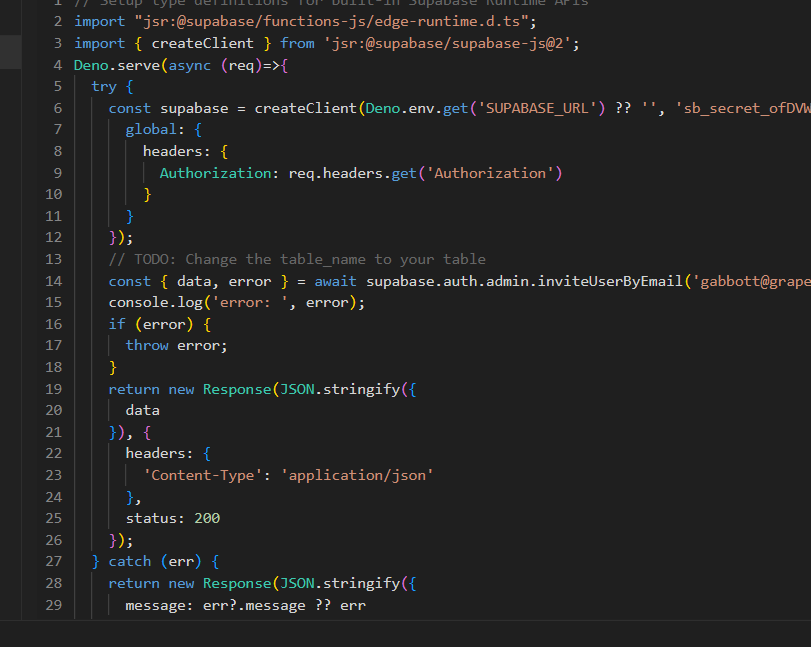Click 'JSON.stringify' on line 19
This screenshot has width=811, height=647.
pyautogui.click(x=340, y=389)
